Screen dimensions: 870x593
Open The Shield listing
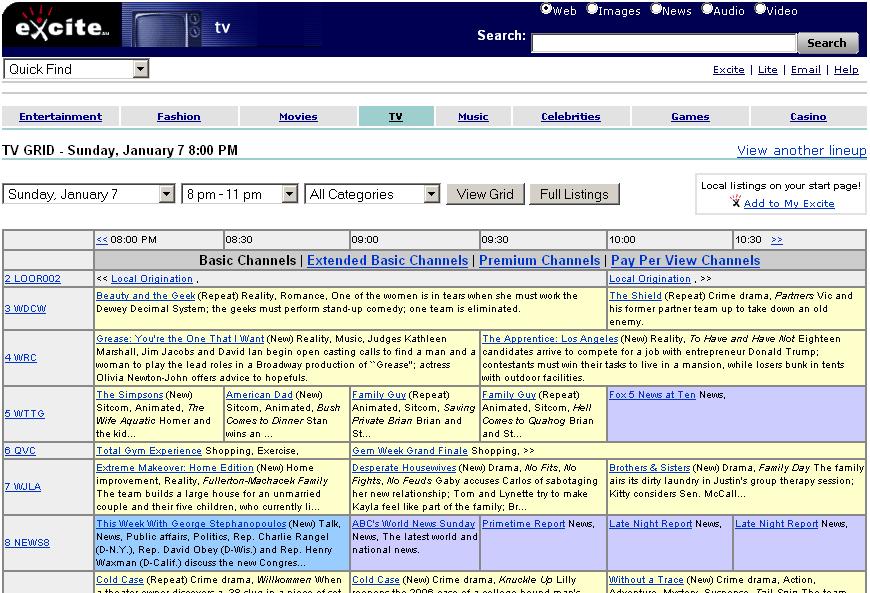point(635,296)
